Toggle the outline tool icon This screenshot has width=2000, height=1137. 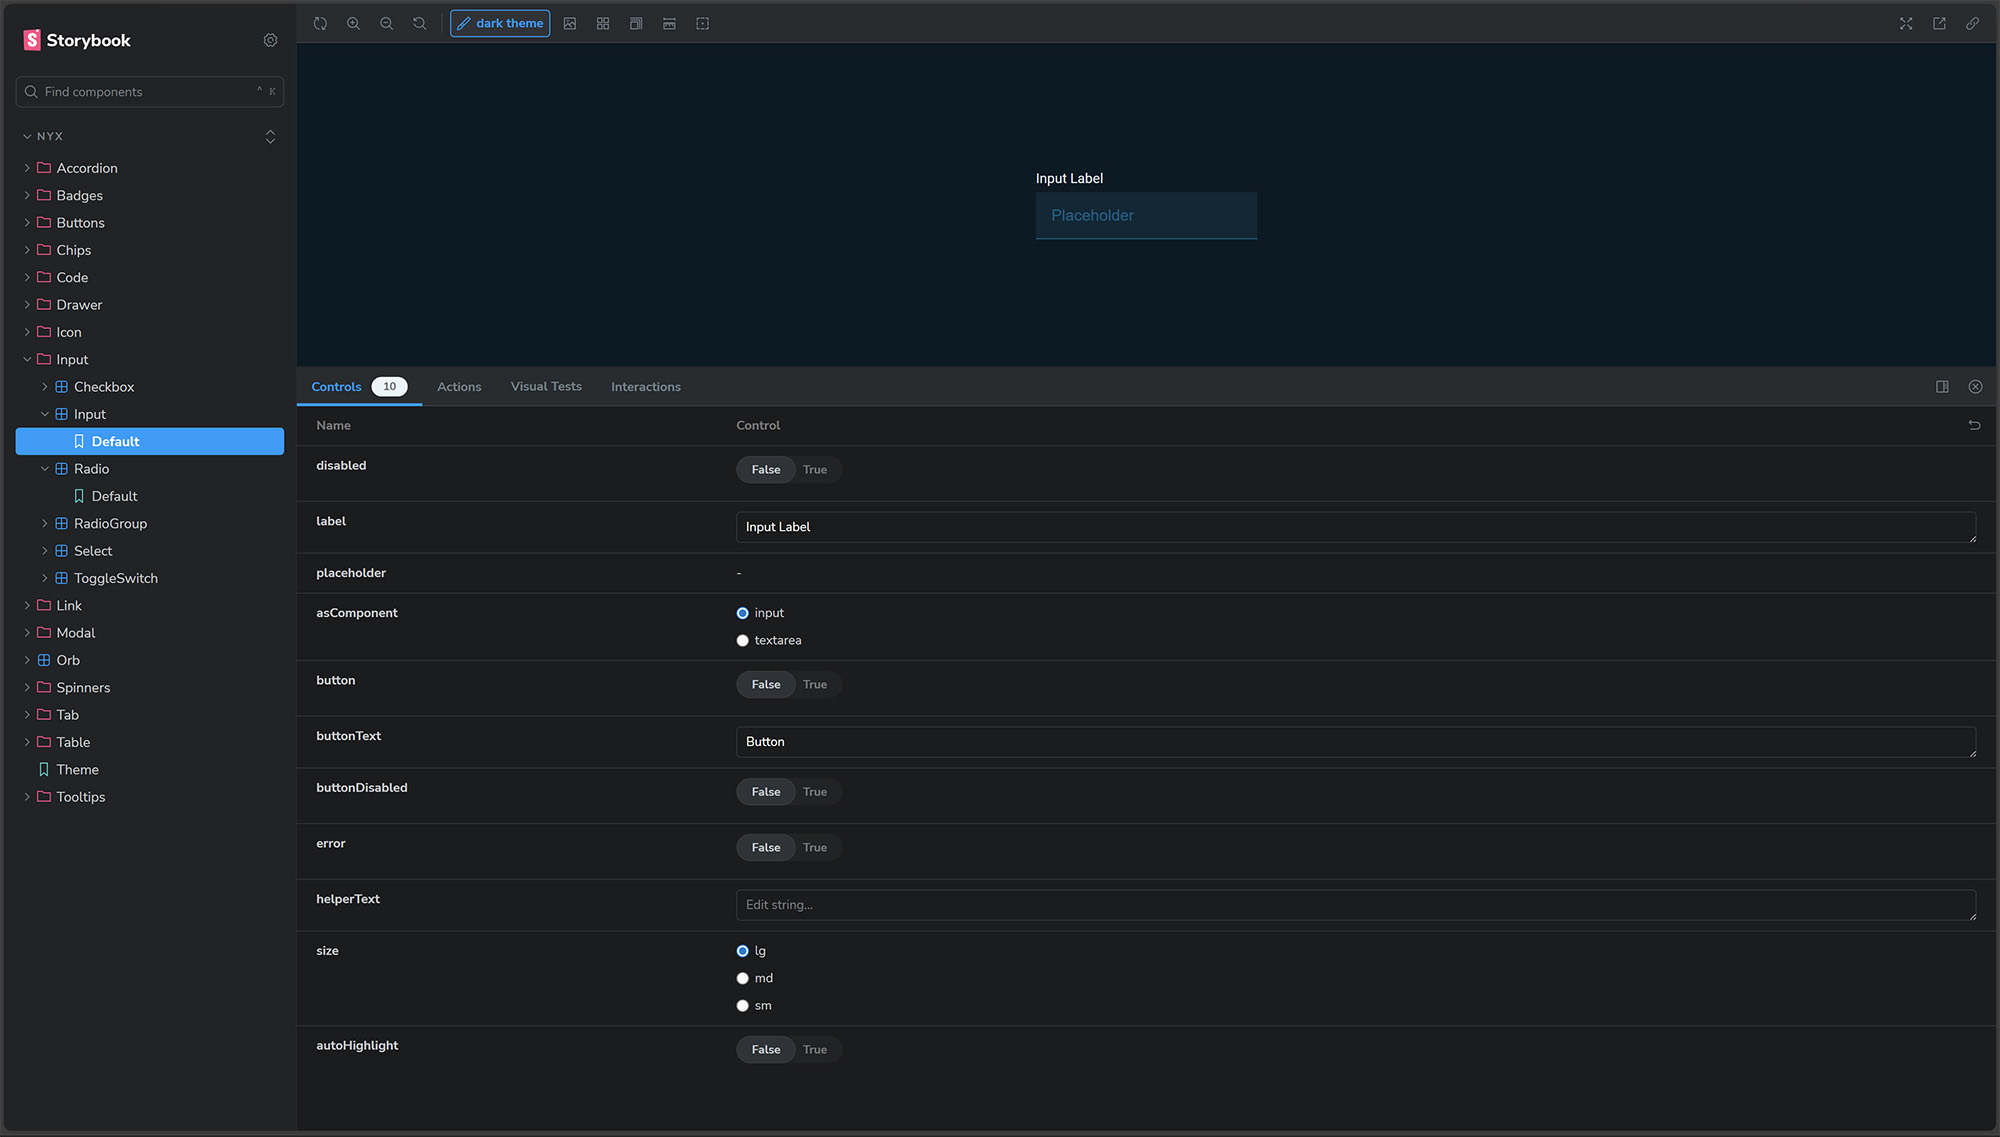click(x=703, y=23)
